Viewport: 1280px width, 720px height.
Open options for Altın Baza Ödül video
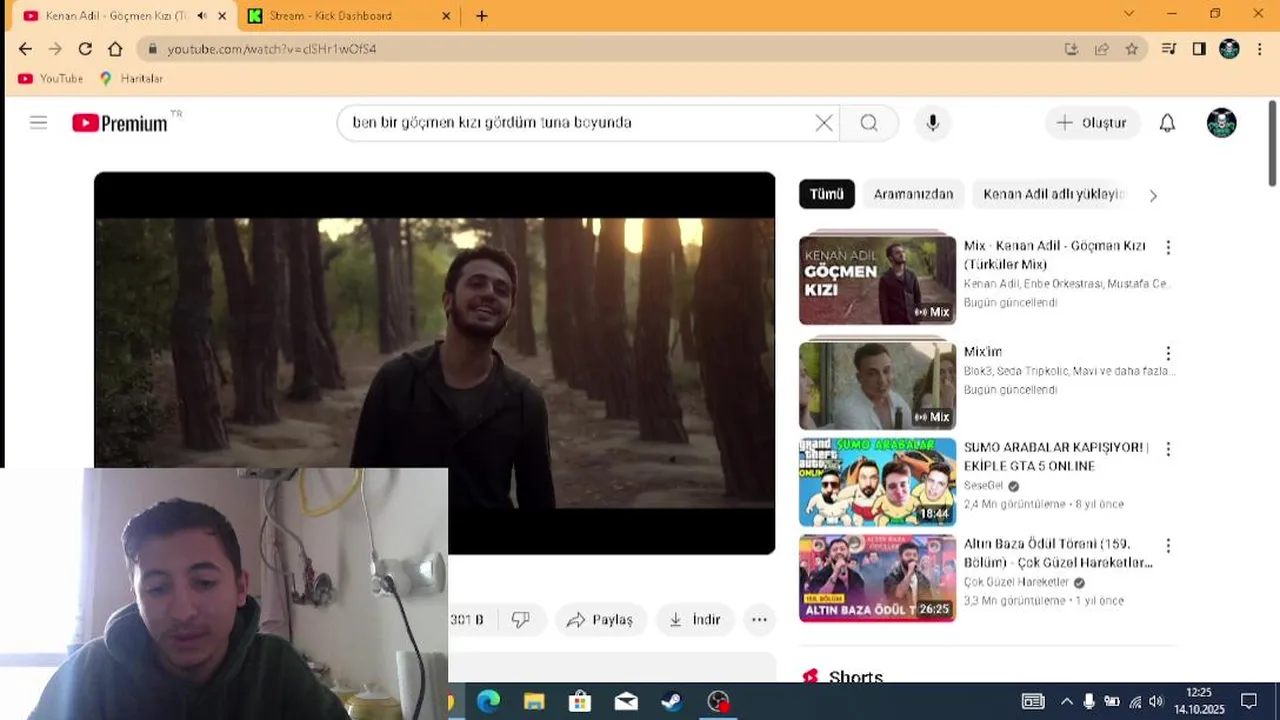click(1167, 546)
